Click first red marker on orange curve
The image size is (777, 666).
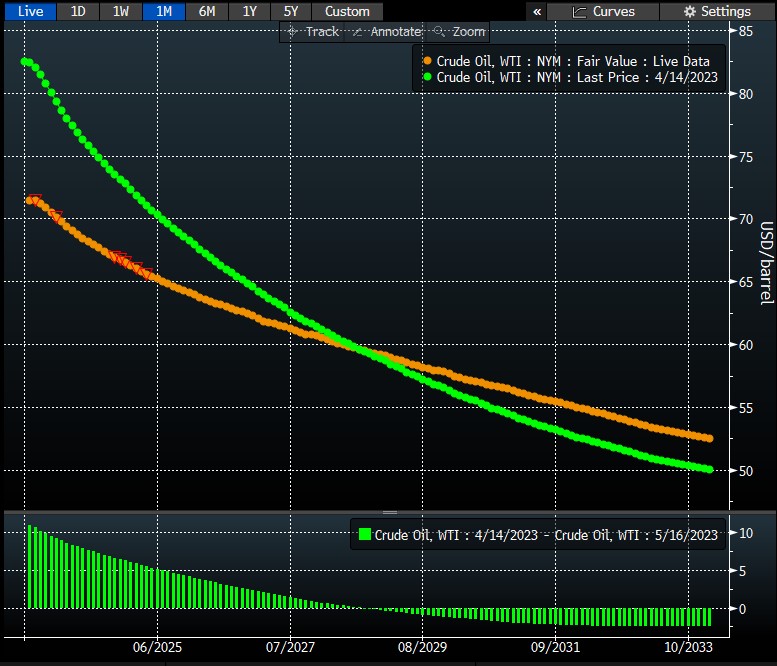tap(35, 200)
